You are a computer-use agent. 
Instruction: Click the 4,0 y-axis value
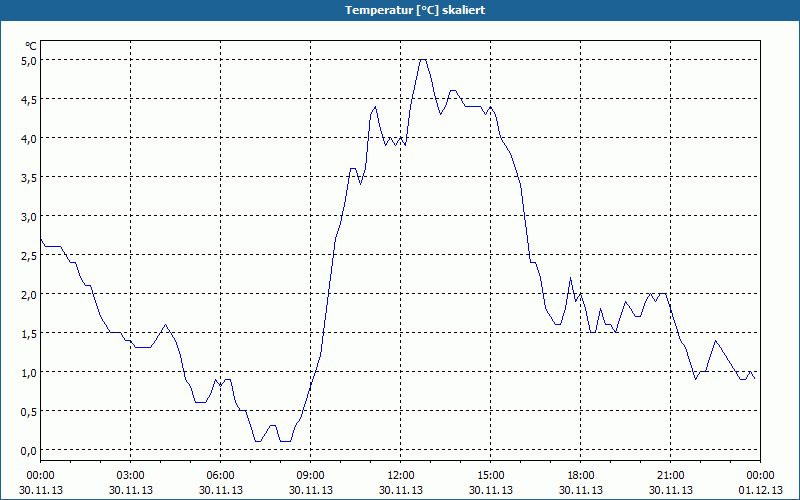[29, 138]
